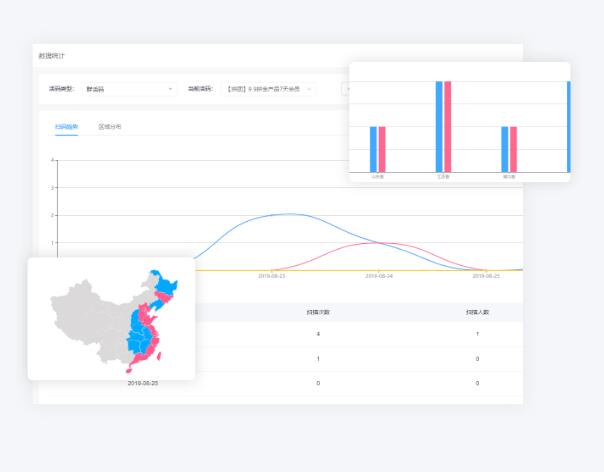Click the pink island region on map

[159, 356]
